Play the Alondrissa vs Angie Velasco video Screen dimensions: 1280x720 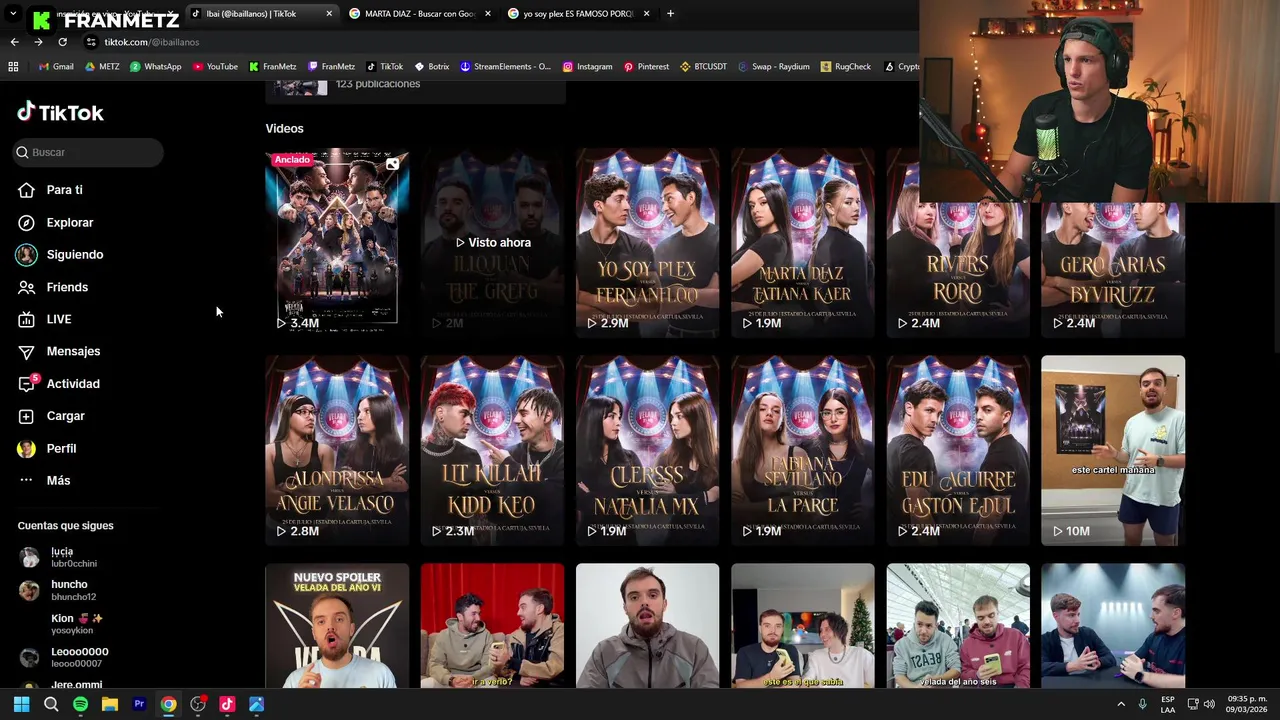click(x=337, y=450)
